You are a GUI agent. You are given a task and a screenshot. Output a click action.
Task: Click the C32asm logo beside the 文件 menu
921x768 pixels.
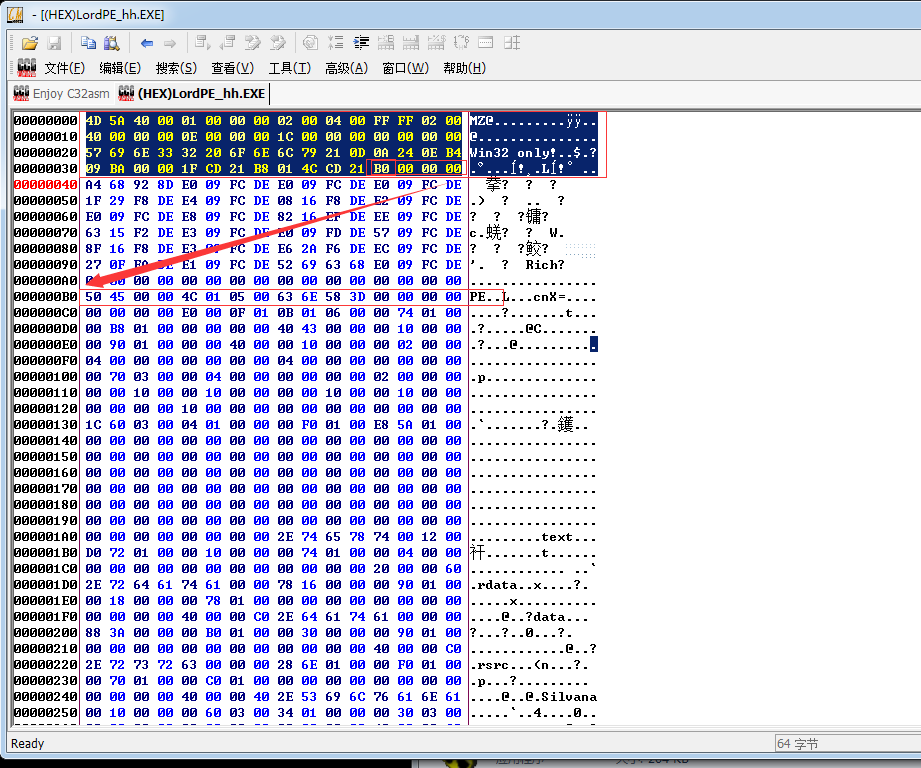(26, 68)
